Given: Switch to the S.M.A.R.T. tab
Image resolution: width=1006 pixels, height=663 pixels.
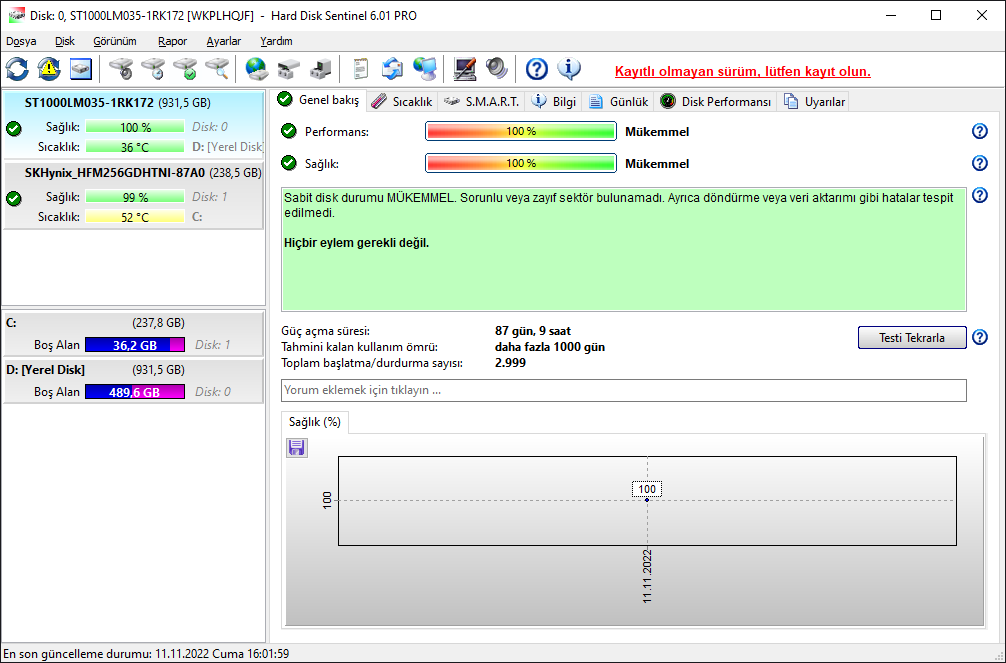Looking at the screenshot, I should tap(482, 101).
